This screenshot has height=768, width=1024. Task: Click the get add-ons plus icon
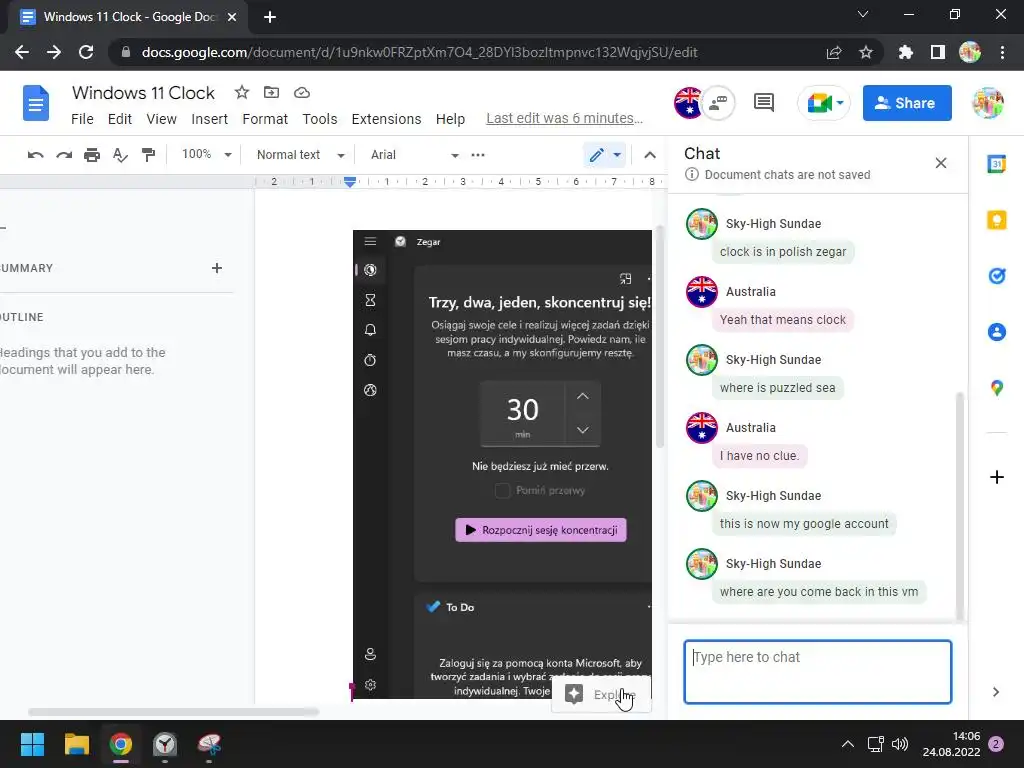[997, 477]
